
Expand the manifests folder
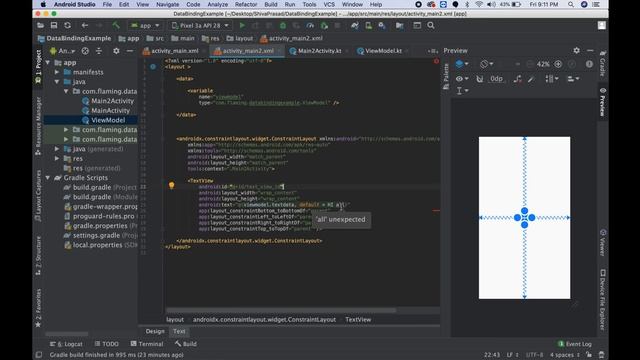coord(57,72)
